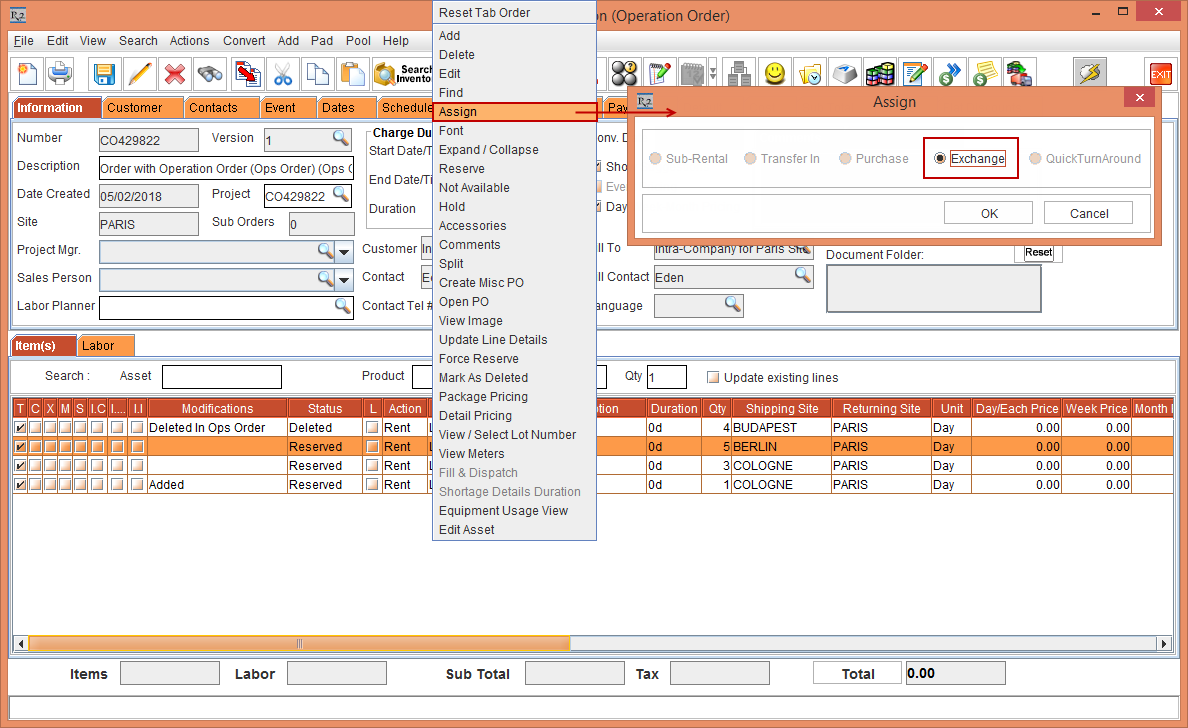Open Find with binoculars icon
Image resolution: width=1188 pixels, height=728 pixels.
[x=210, y=74]
